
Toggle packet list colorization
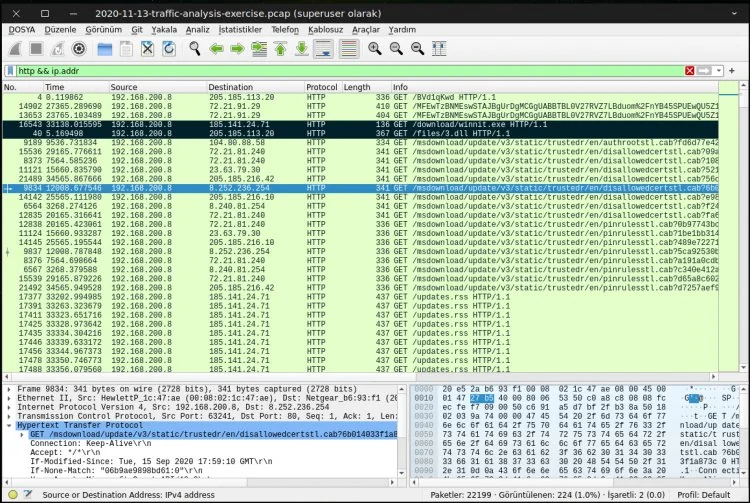pyautogui.click(x=349, y=49)
